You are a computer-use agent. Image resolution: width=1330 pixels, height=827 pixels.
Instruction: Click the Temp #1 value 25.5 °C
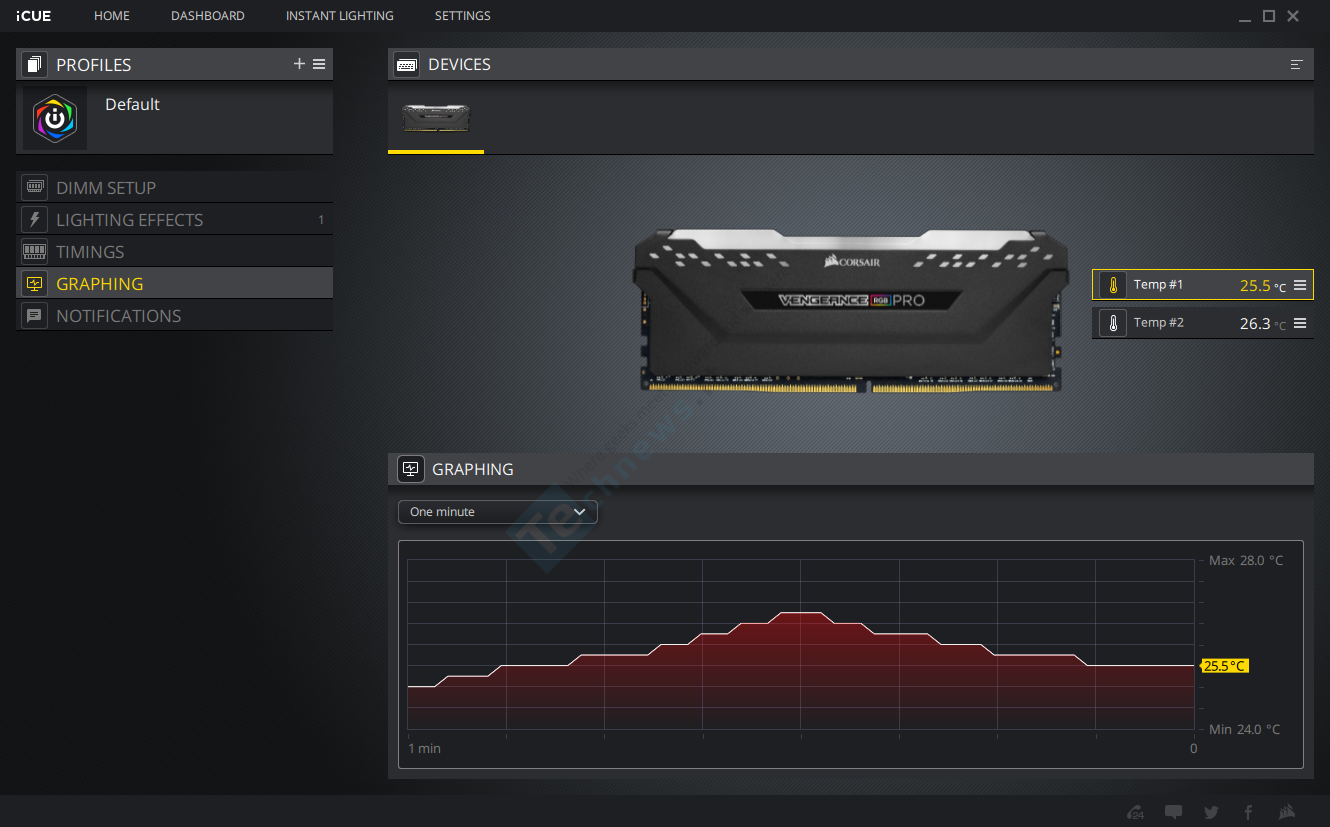pyautogui.click(x=1263, y=286)
